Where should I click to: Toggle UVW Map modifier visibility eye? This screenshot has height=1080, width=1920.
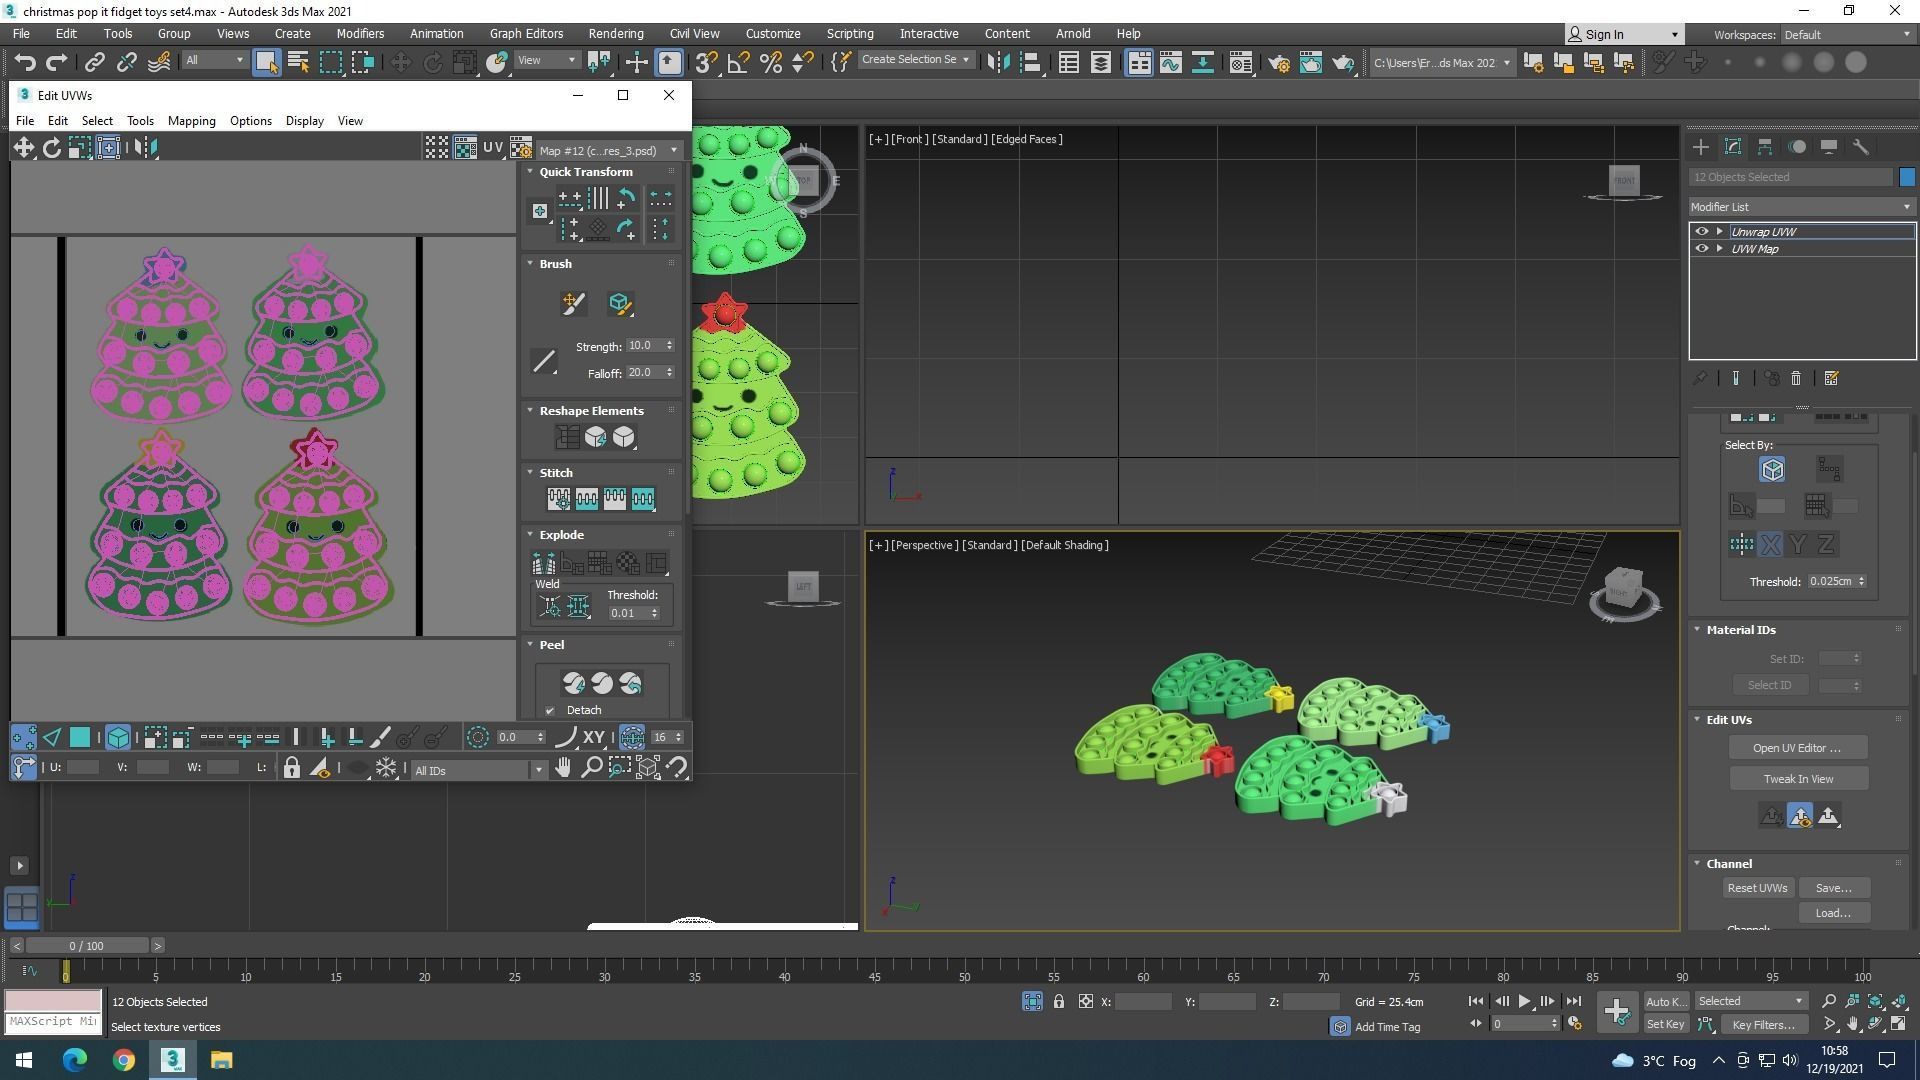[1701, 248]
